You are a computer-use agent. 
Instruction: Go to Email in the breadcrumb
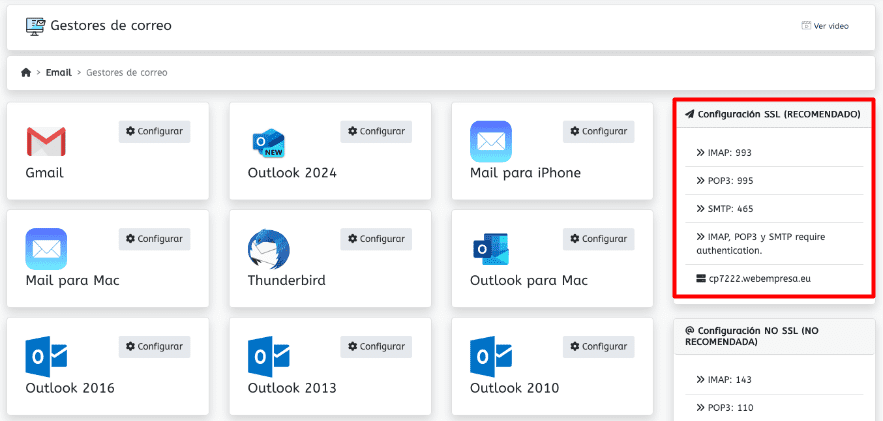(59, 73)
